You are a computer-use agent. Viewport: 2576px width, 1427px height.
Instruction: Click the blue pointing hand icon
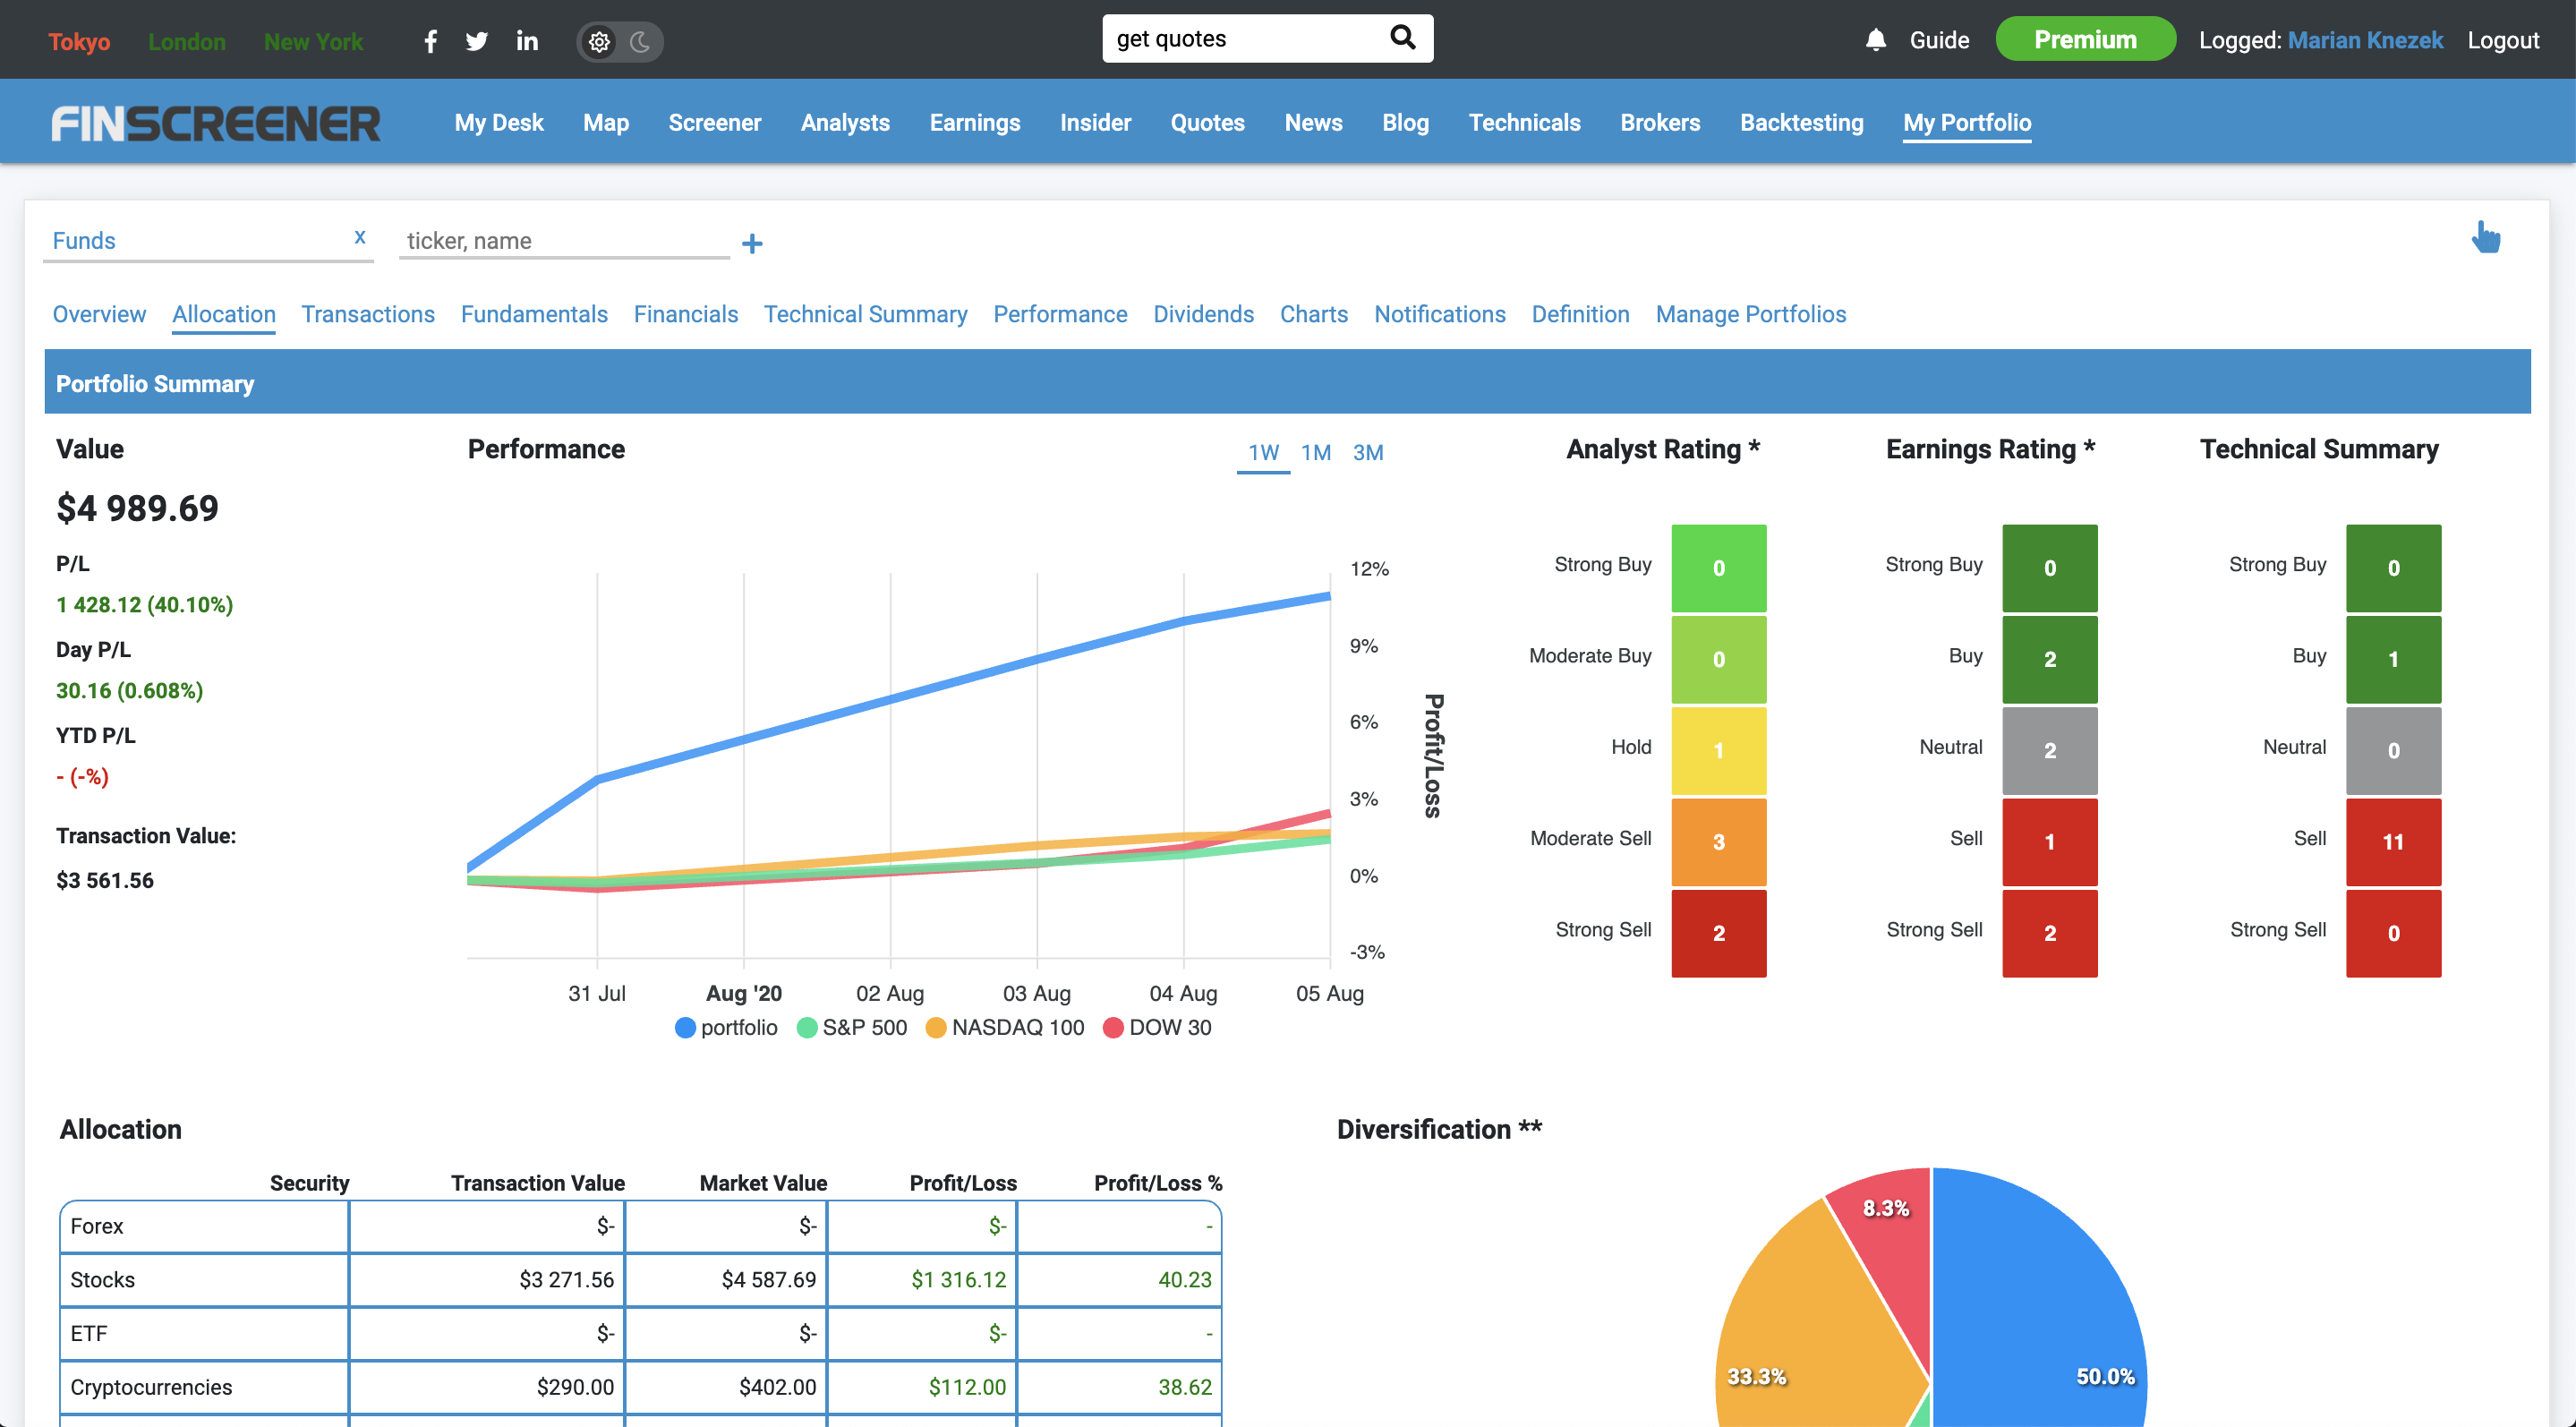2485,237
